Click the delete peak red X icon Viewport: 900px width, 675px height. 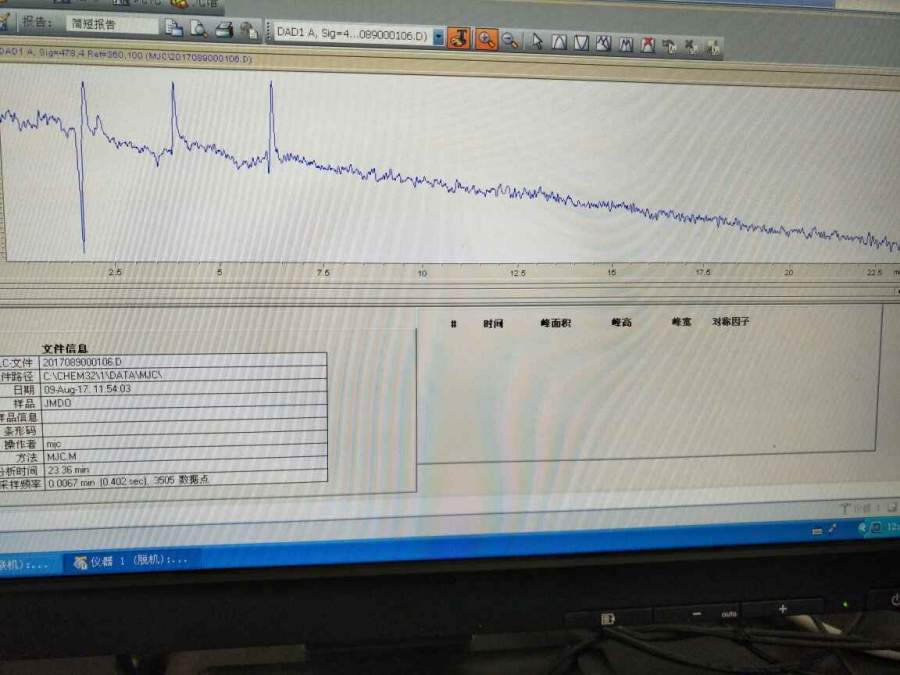coord(647,45)
